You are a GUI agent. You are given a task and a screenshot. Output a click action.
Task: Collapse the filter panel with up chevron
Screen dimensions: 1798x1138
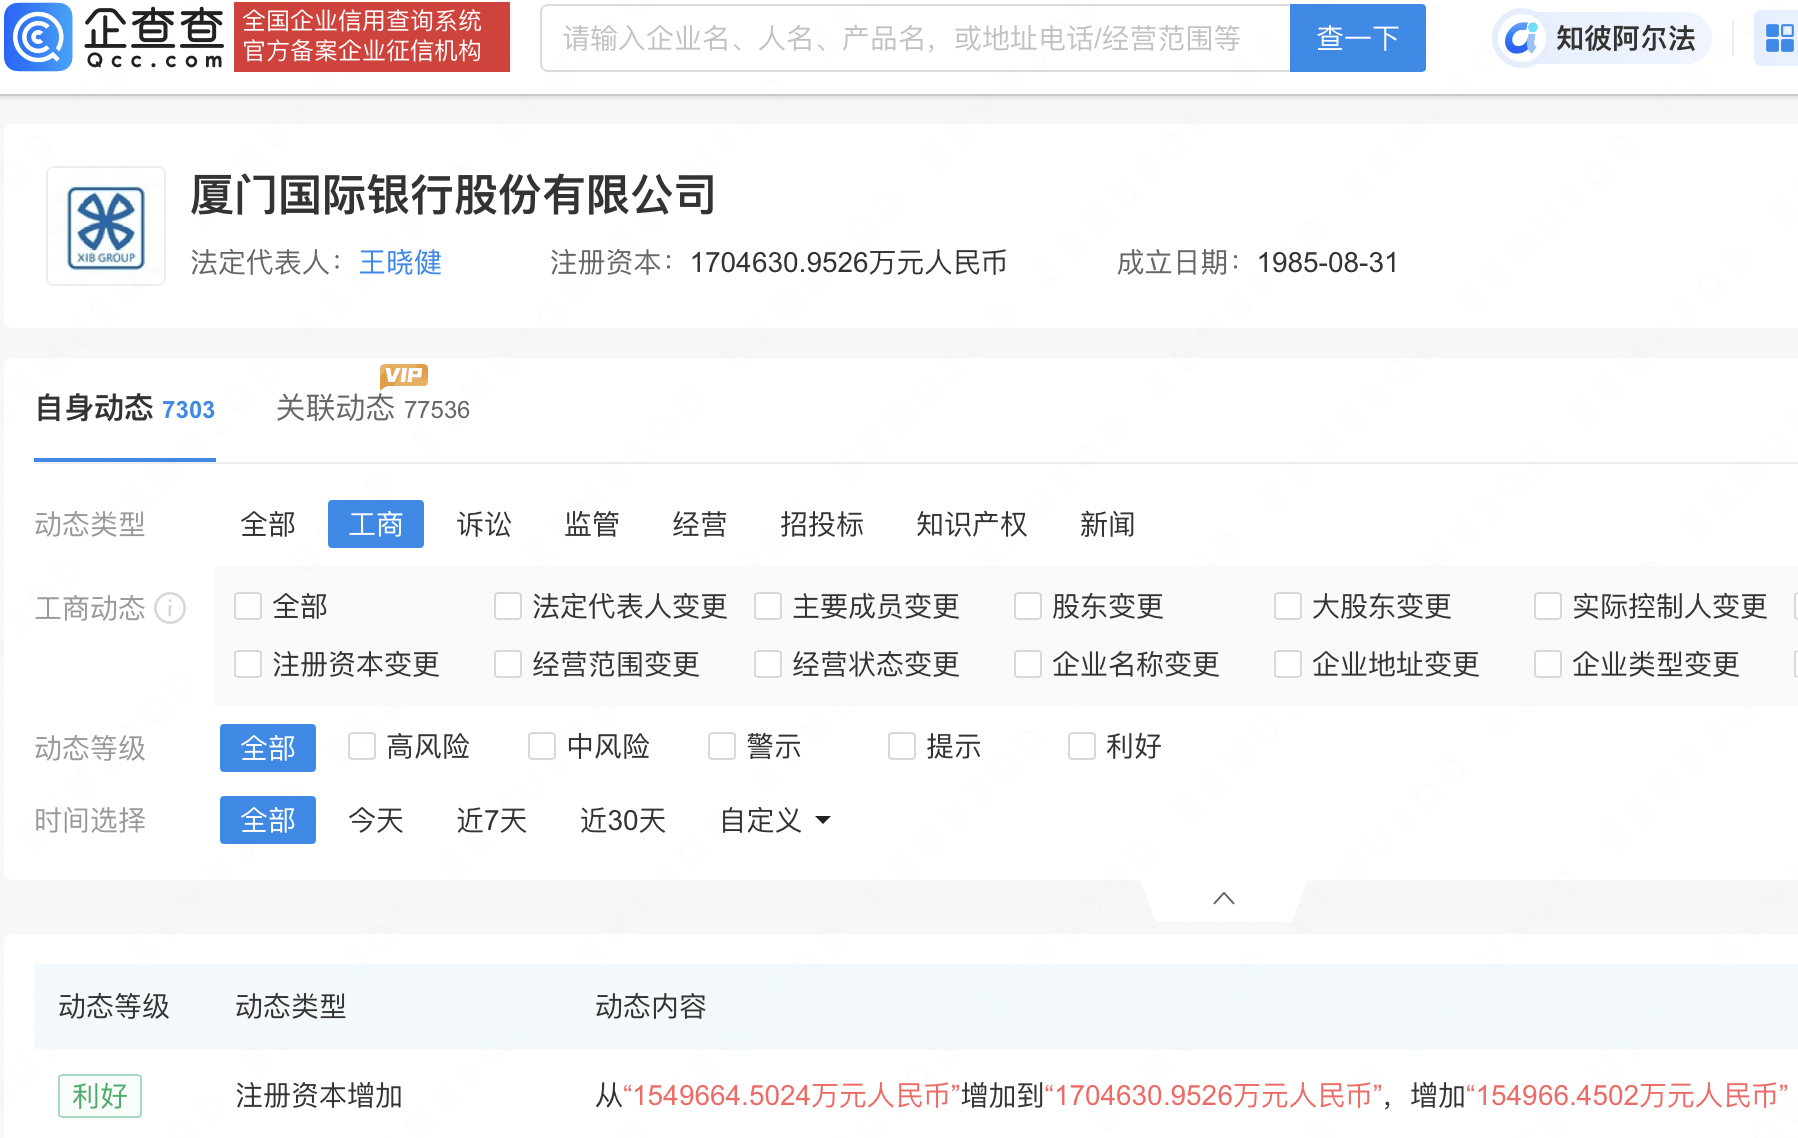tap(1224, 898)
